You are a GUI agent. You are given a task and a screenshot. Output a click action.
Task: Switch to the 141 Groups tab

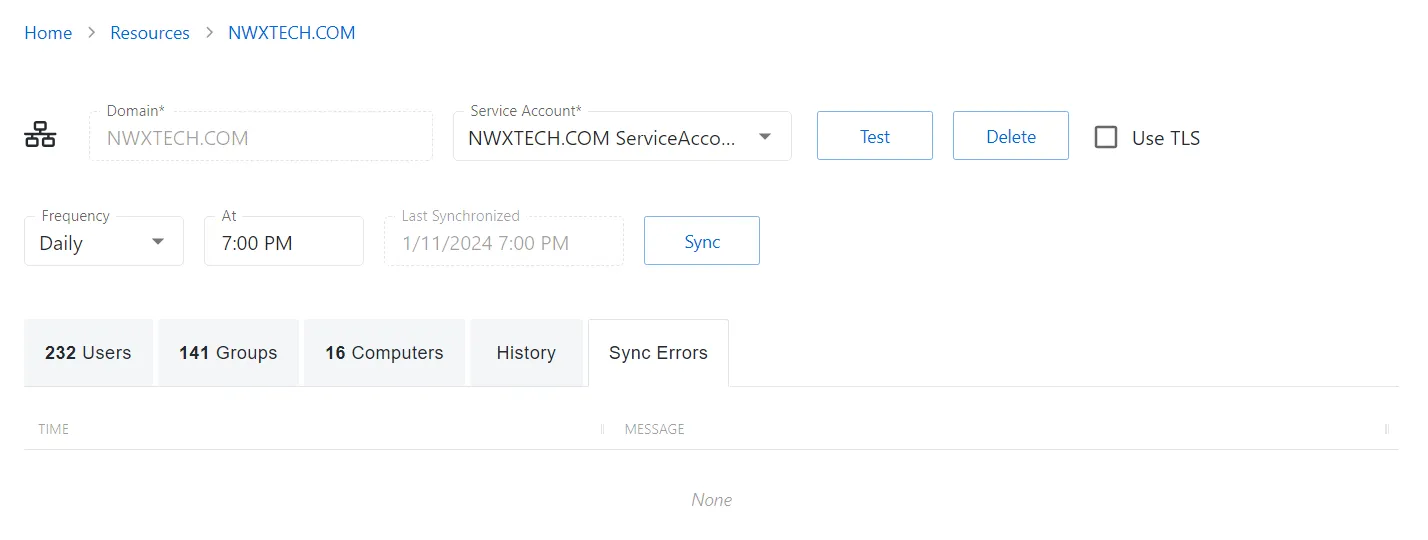click(x=228, y=353)
